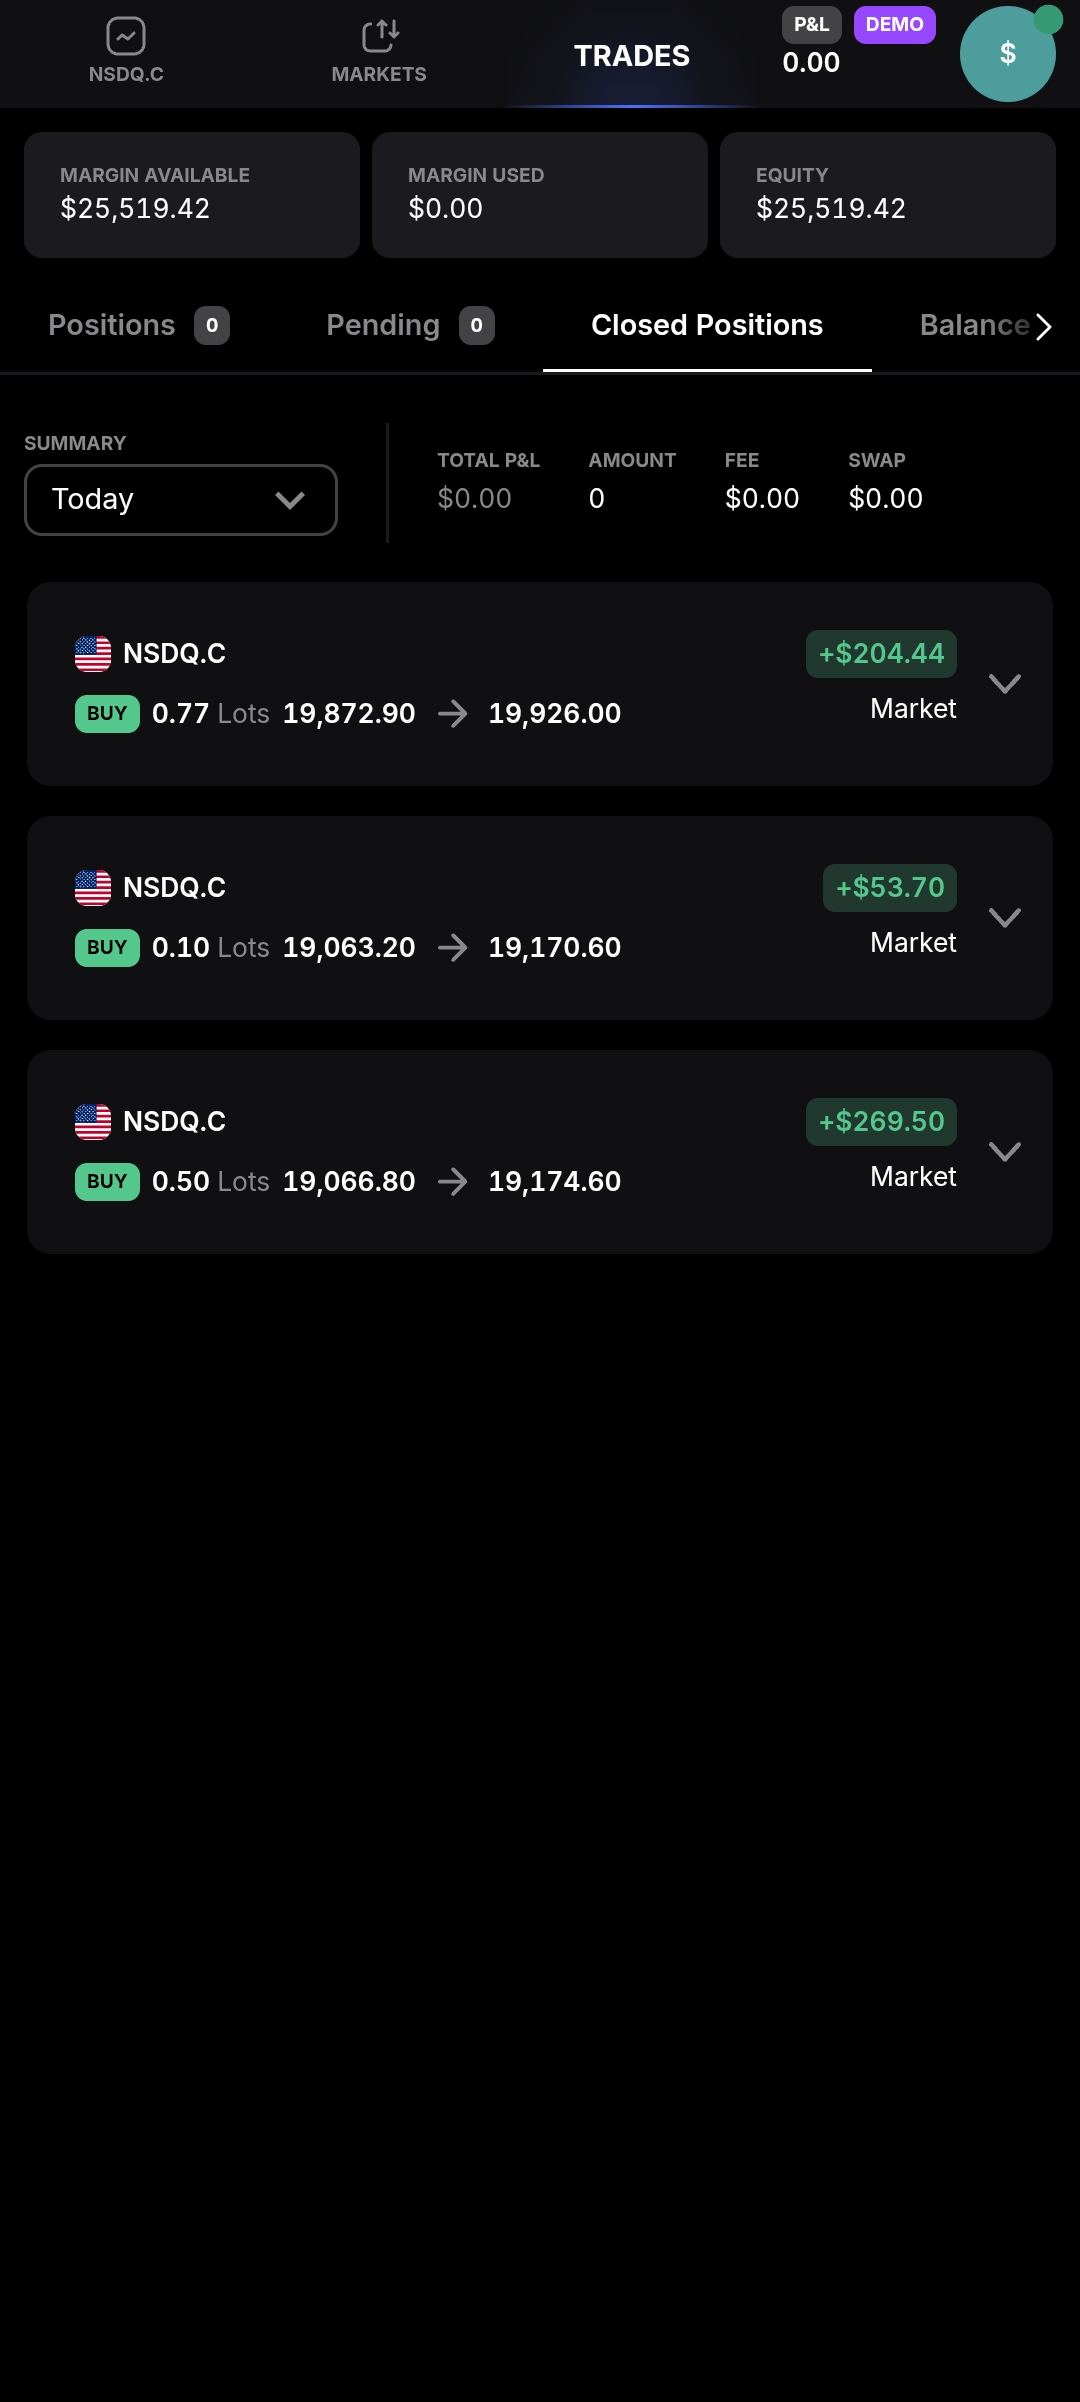Open the Summary period dropdown showing Today
This screenshot has height=2402, width=1080.
tap(181, 500)
